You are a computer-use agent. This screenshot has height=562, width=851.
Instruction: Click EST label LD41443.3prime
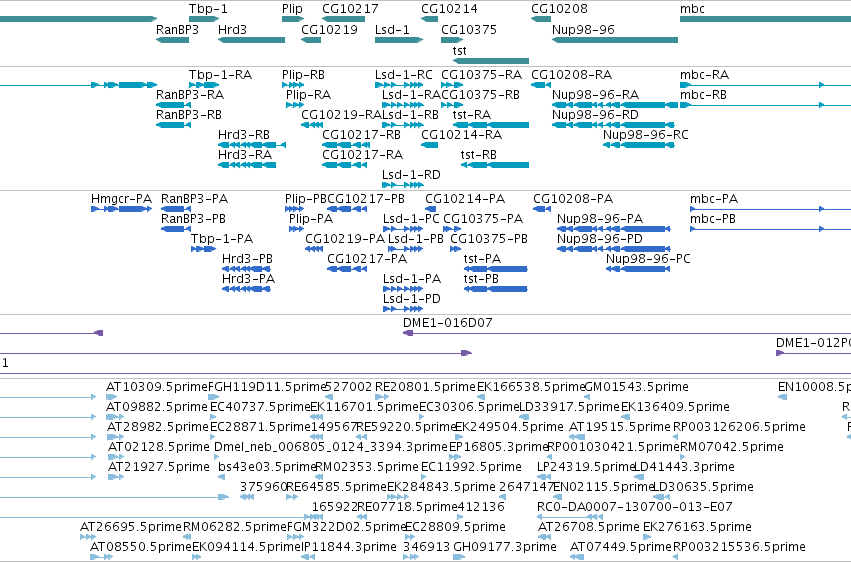684,467
